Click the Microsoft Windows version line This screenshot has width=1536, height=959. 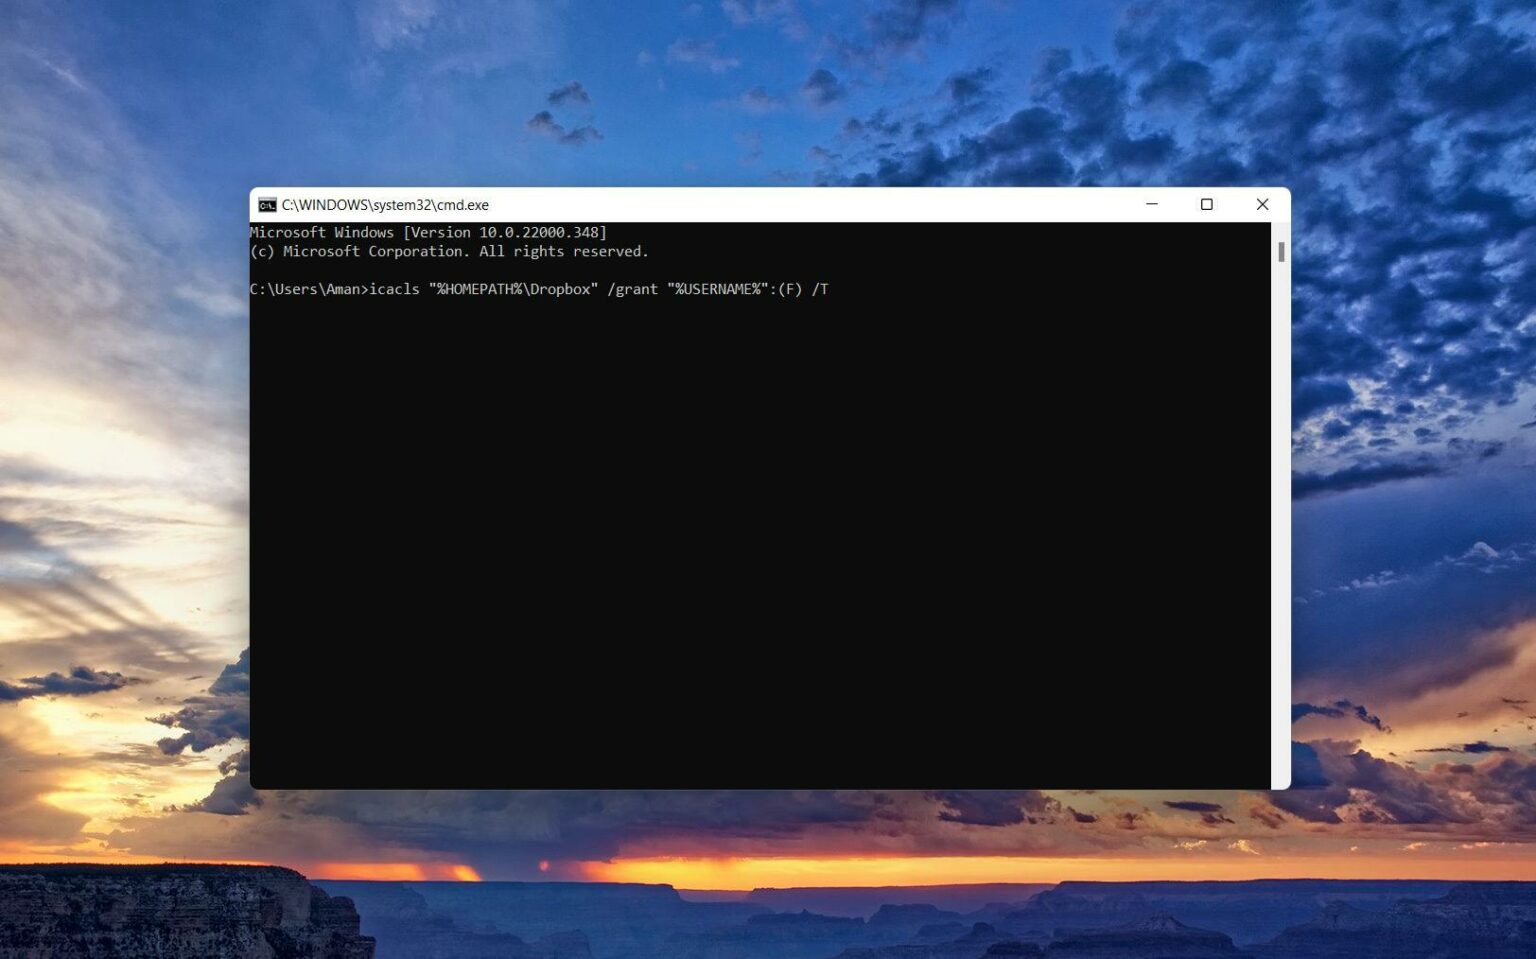point(430,232)
